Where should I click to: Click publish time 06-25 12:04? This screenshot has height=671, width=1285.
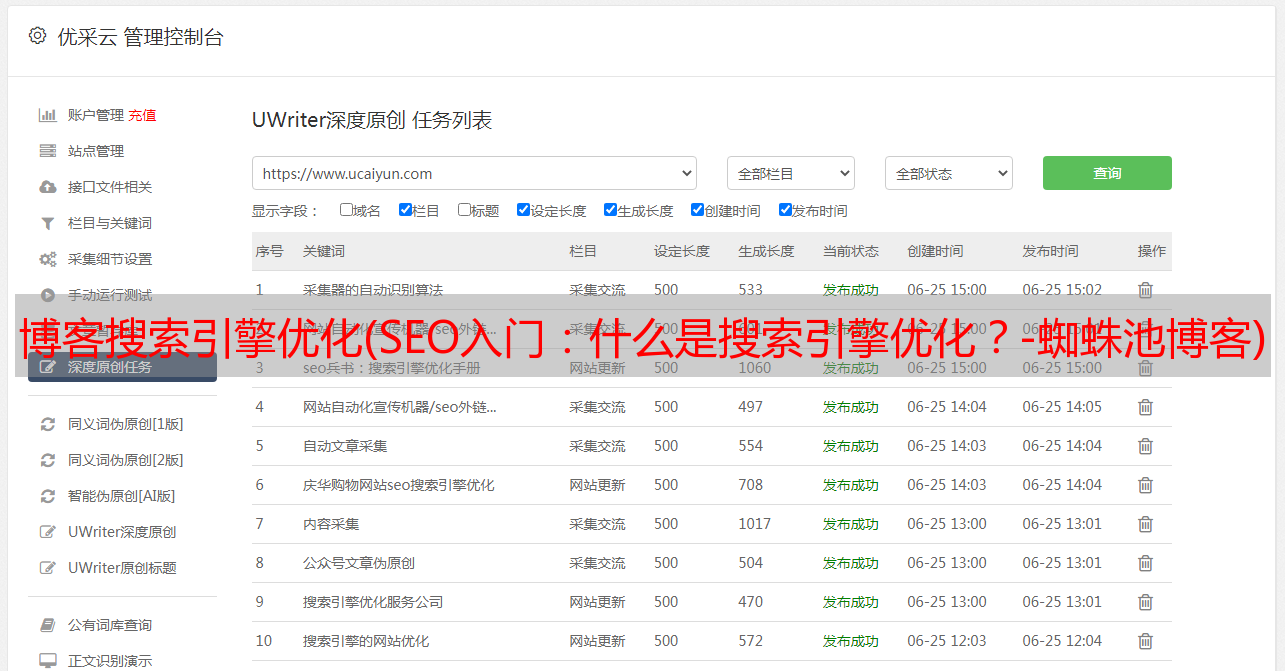1062,641
